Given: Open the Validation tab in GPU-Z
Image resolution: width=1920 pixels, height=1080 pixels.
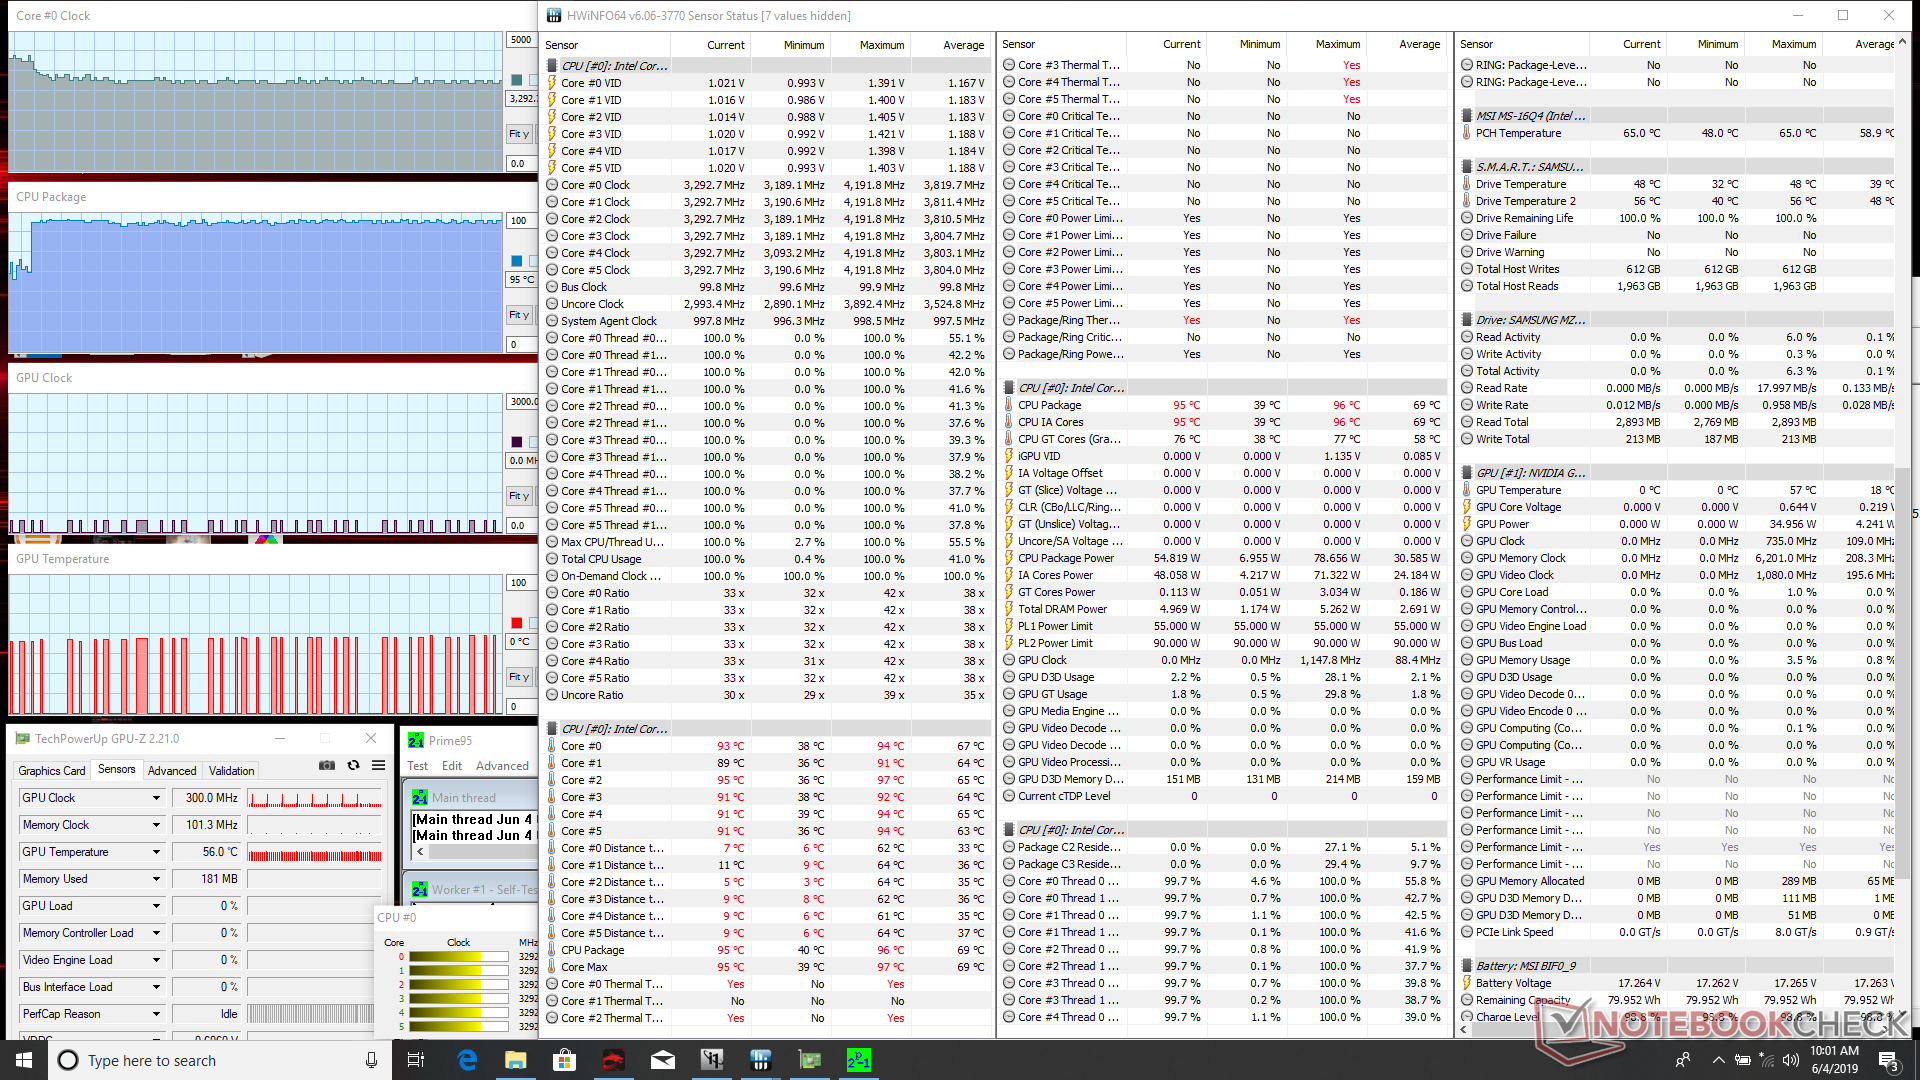Looking at the screenshot, I should point(231,771).
